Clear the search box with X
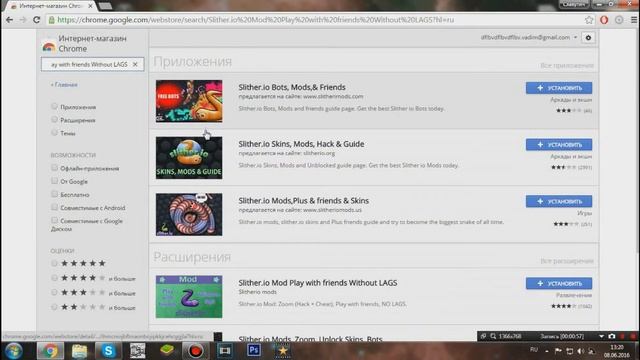 click(135, 64)
